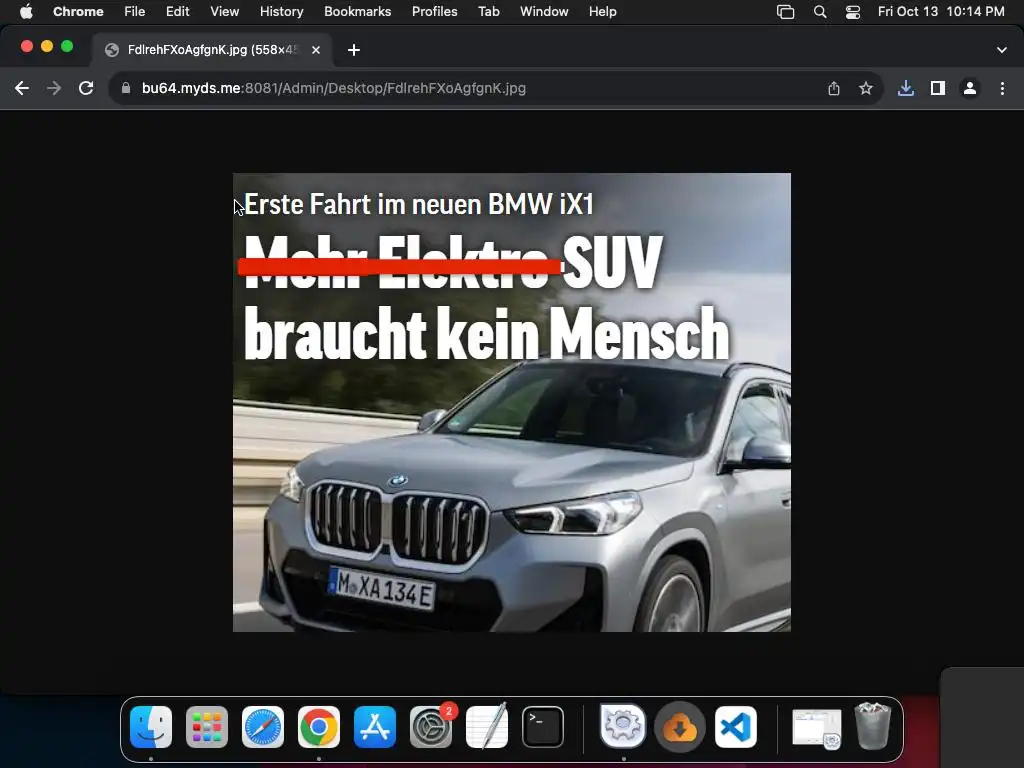Launch Terminal from the Dock

pos(543,727)
